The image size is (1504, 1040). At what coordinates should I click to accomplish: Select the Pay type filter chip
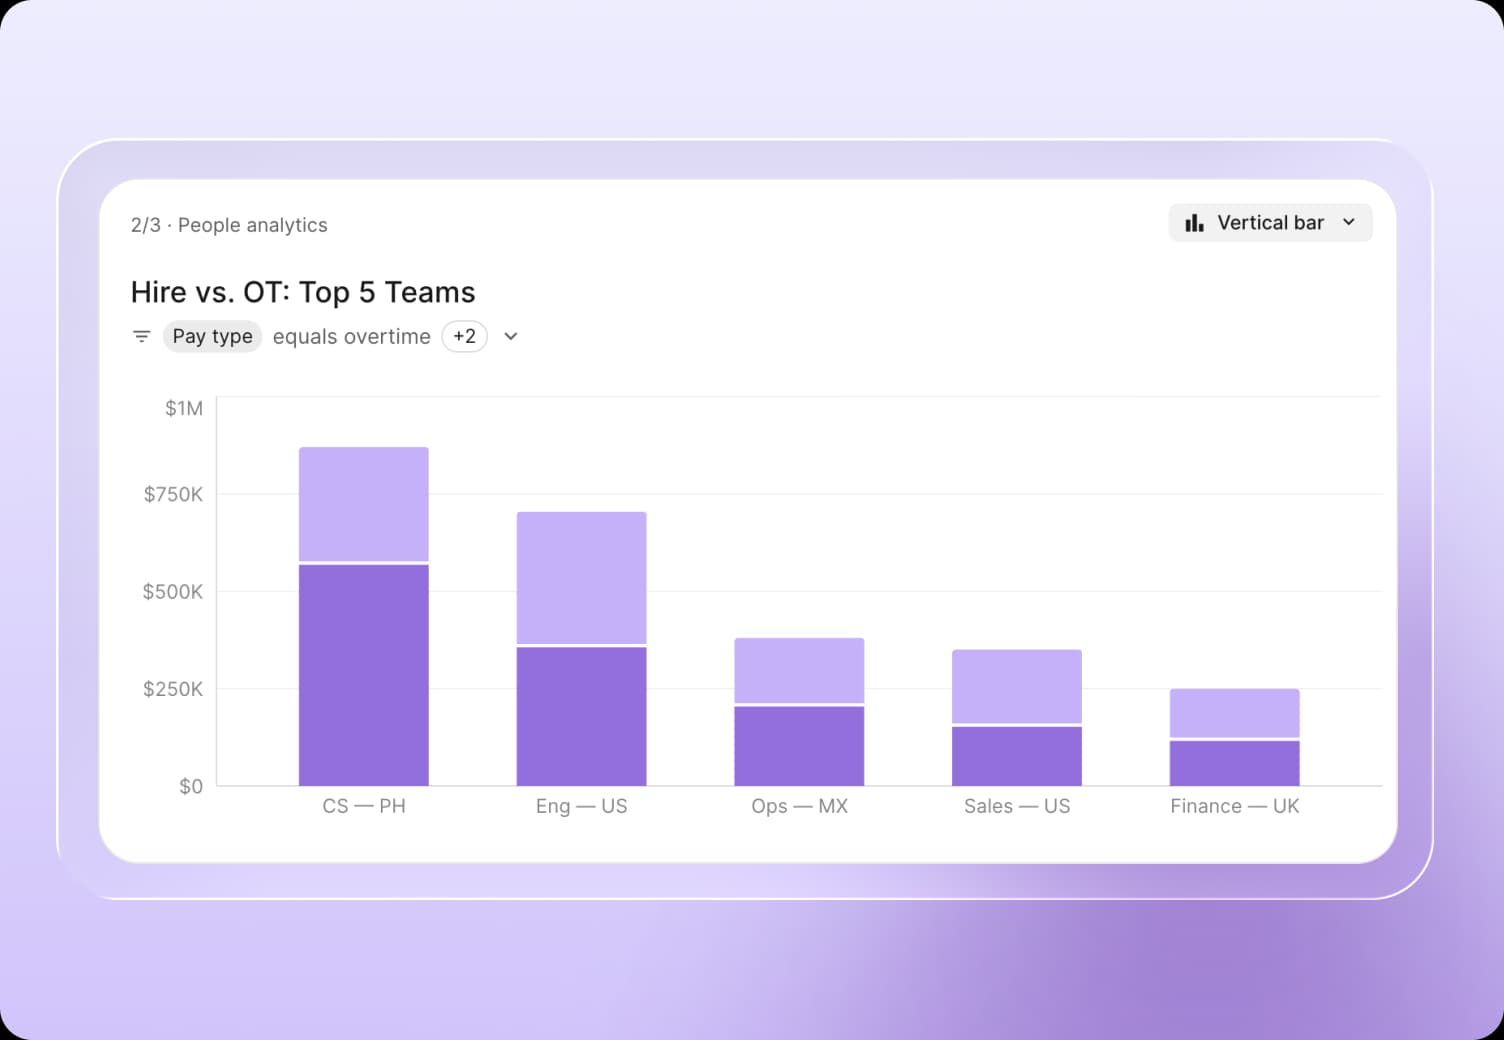[x=212, y=337]
